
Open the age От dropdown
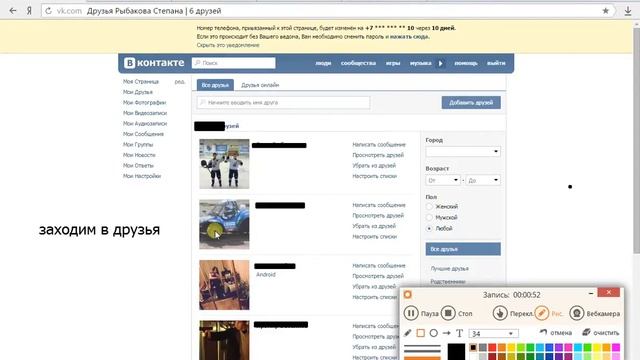point(443,180)
